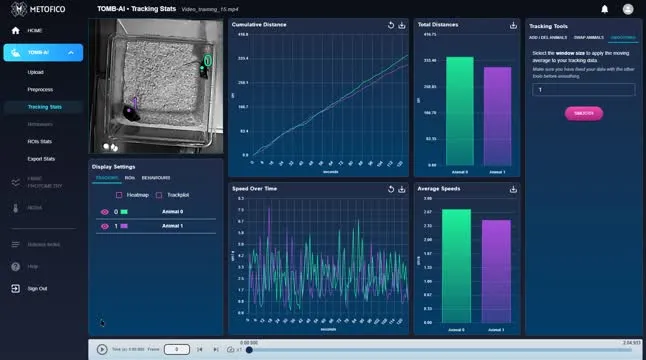Screen dimensions: 646x360
Task: Click the green Animal 0 bar in Total Distances
Action: pos(460,111)
